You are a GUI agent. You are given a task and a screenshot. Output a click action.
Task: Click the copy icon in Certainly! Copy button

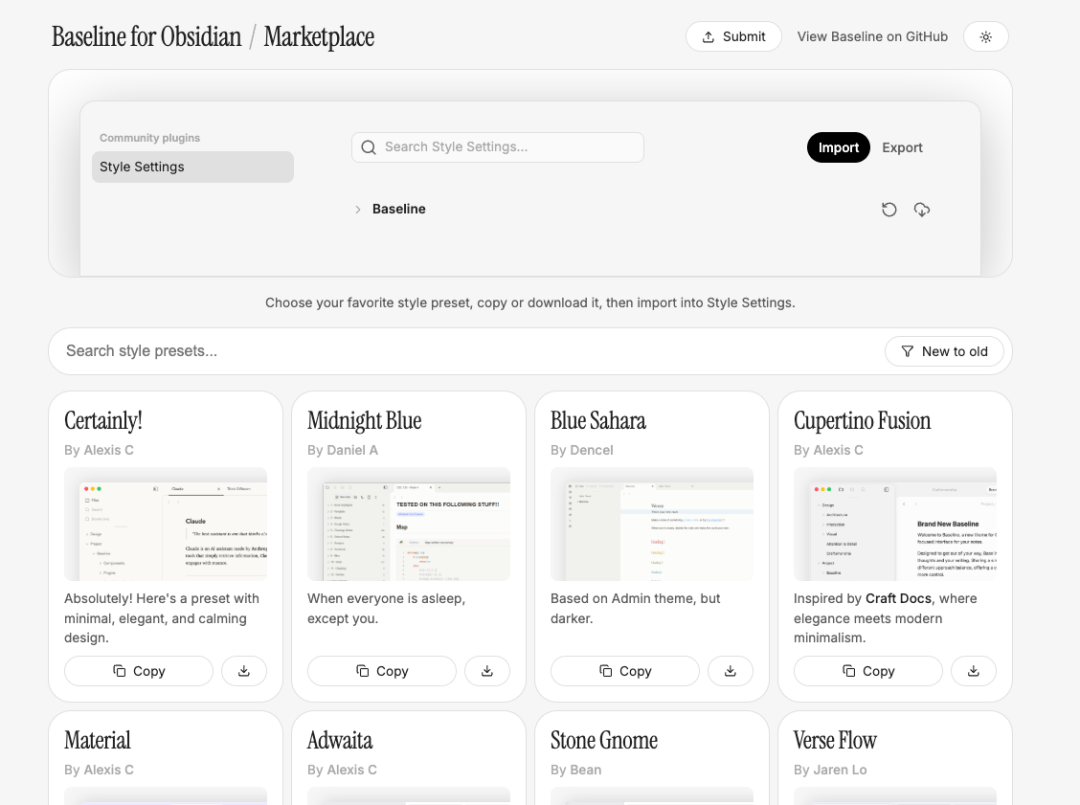[119, 671]
